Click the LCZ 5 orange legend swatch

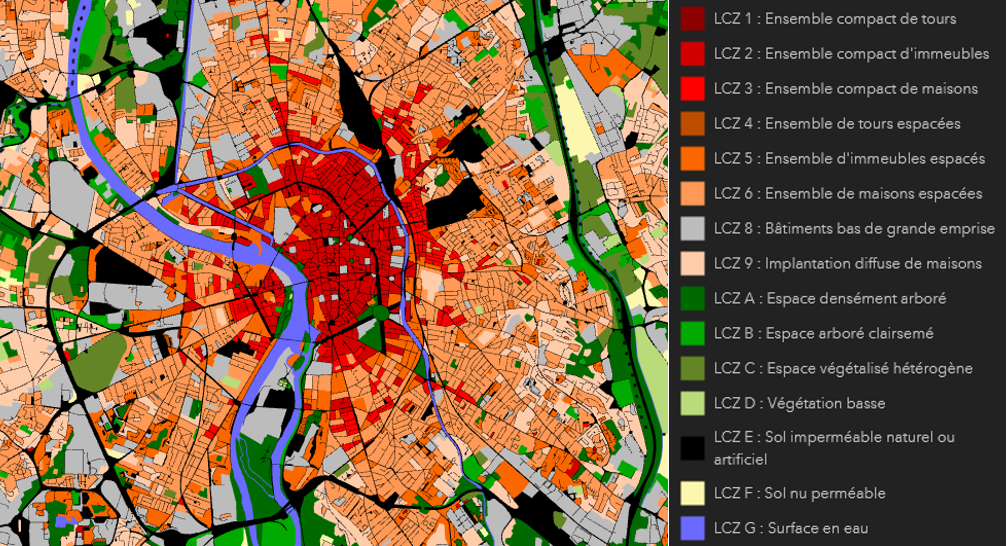tap(692, 159)
